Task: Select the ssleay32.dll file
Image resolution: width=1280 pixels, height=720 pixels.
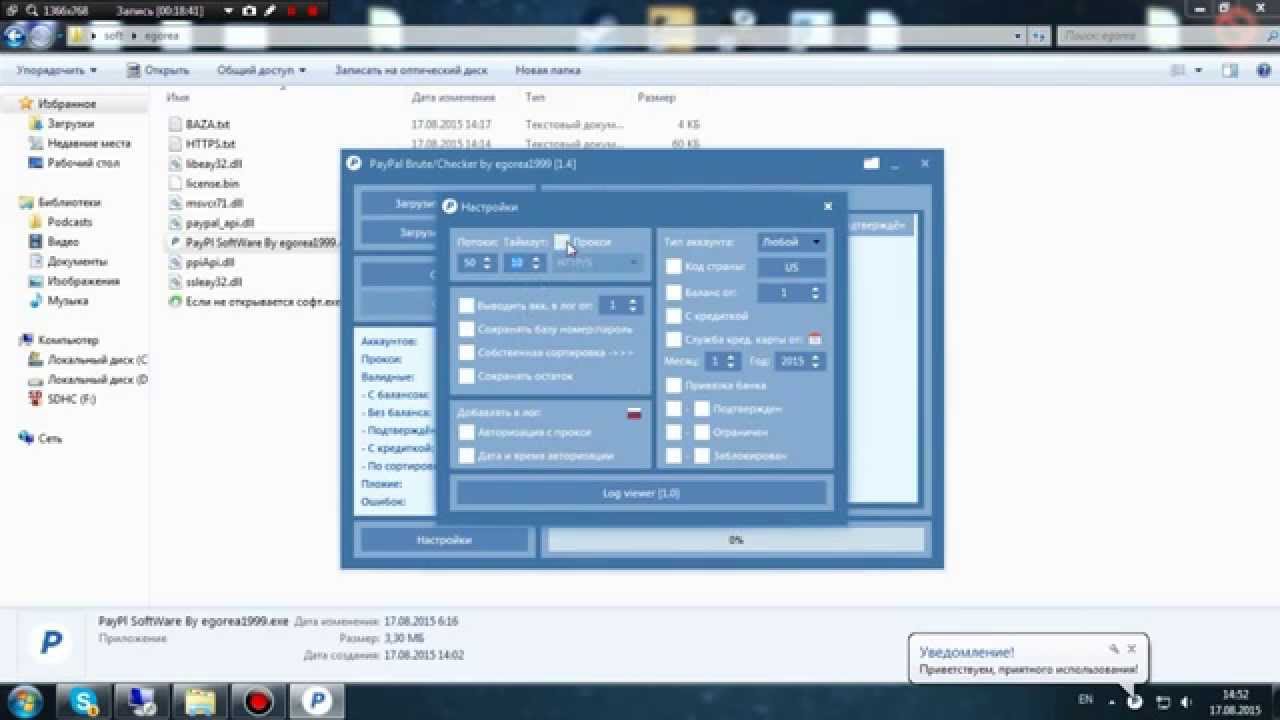Action: 214,282
